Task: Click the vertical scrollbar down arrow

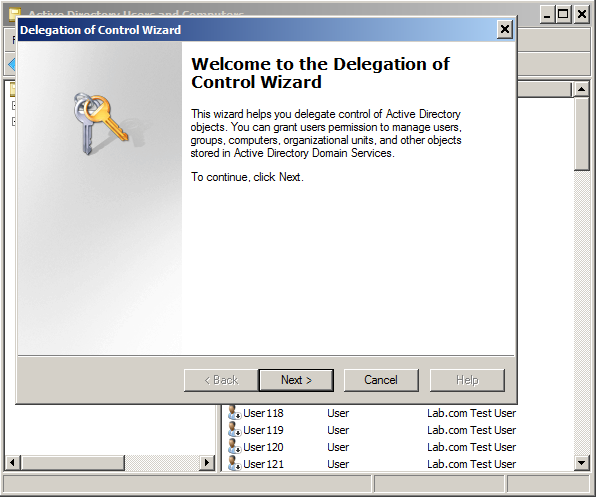Action: (582, 463)
